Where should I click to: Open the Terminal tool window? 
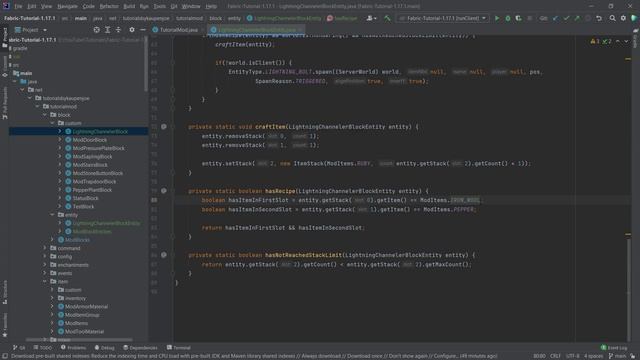(178, 348)
